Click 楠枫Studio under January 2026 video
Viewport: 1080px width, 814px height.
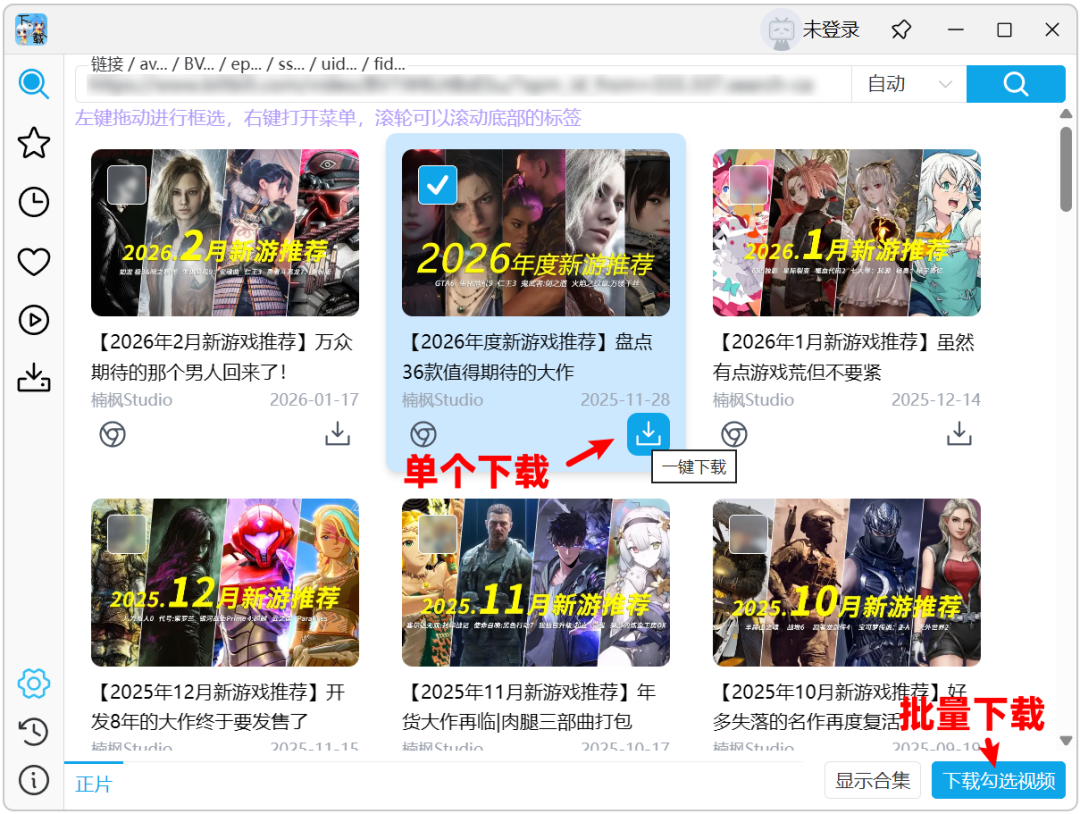click(754, 400)
